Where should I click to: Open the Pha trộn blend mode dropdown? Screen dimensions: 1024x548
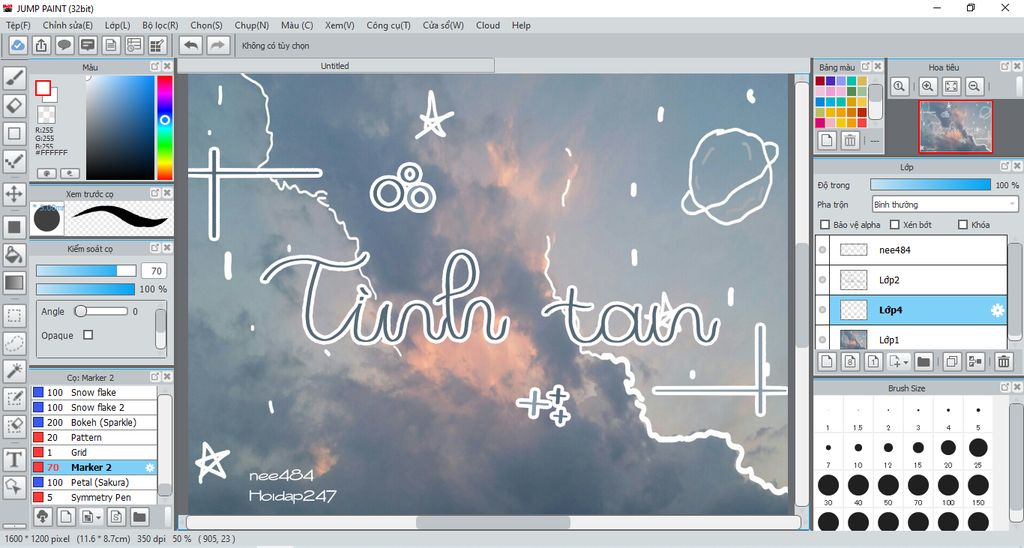(x=945, y=204)
